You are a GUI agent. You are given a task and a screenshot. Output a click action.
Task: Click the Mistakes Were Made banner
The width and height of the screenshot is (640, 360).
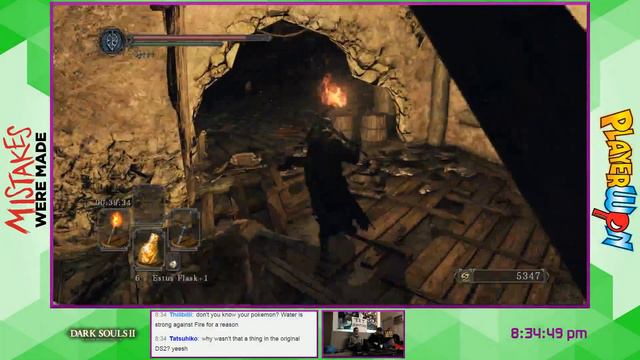click(25, 180)
